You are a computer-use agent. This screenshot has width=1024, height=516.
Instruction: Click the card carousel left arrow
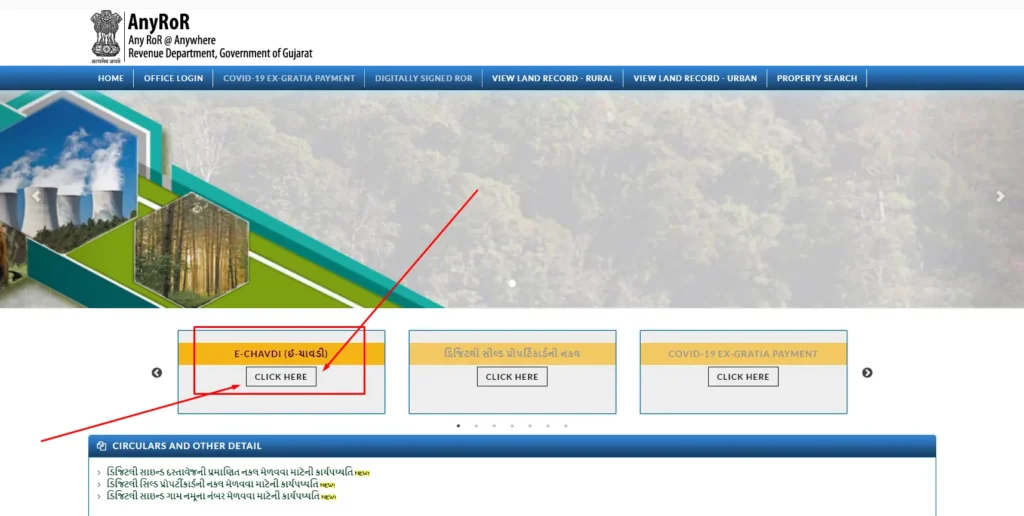tap(157, 372)
